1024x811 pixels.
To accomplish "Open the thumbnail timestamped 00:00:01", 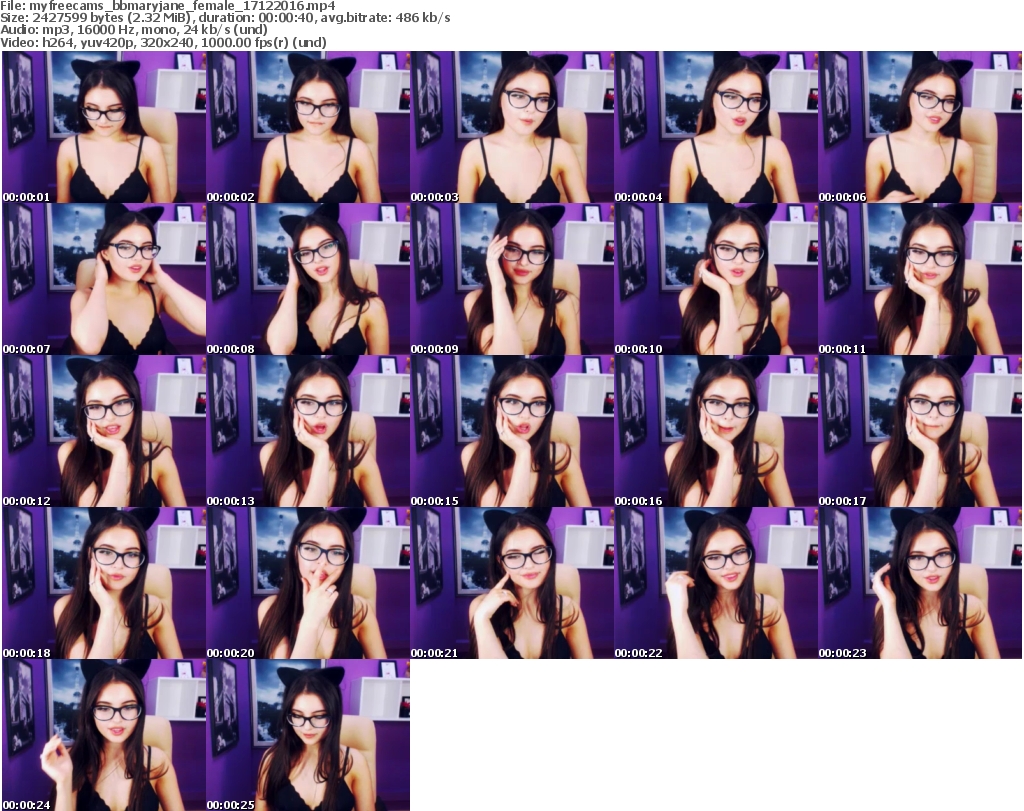I will click(104, 128).
